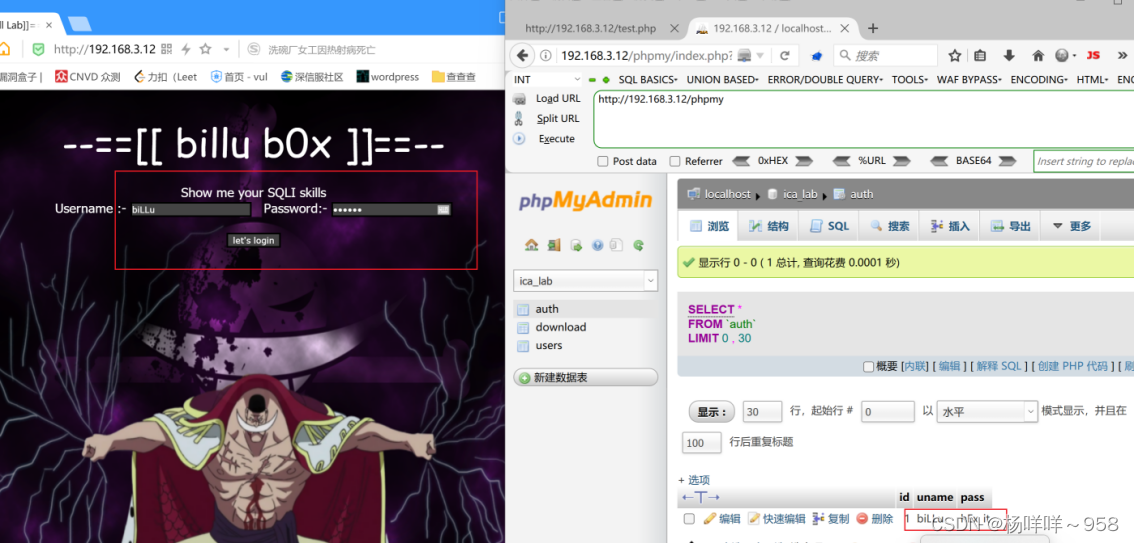
Task: Expand the WAF BYPASS menu
Action: pyautogui.click(x=969, y=80)
